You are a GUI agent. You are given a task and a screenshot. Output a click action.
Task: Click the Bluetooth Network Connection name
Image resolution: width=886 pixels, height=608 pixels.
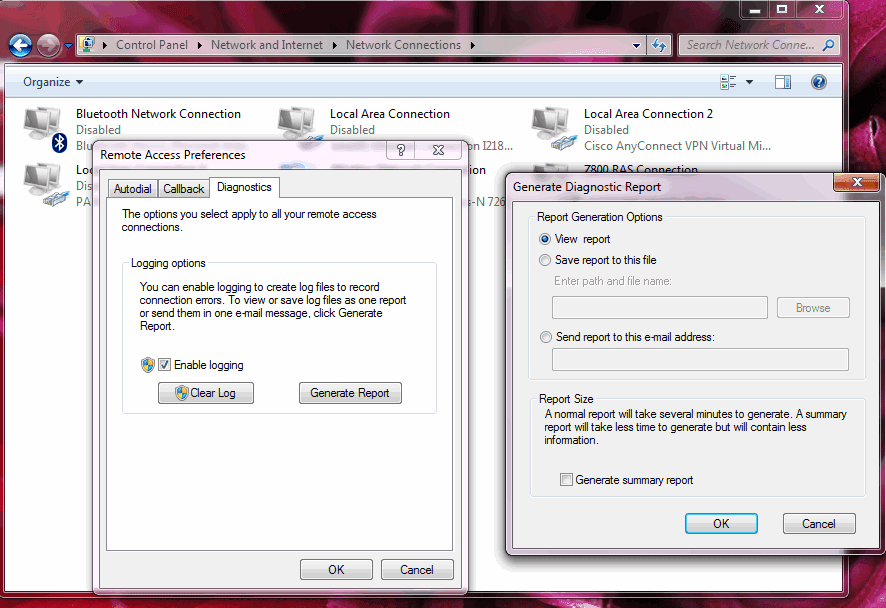[x=158, y=114]
